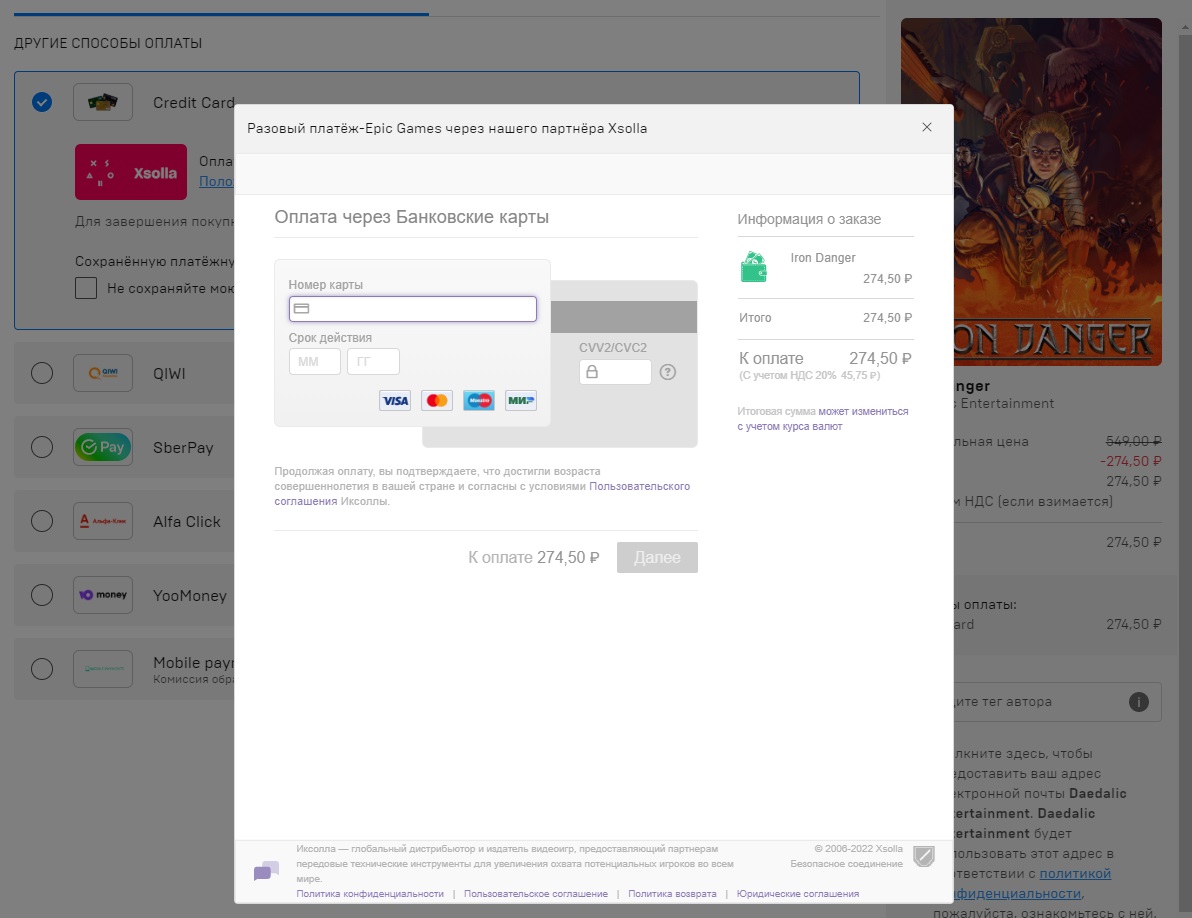Image resolution: width=1192 pixels, height=918 pixels.
Task: Select the QIWI payment radio button
Action: [x=42, y=373]
